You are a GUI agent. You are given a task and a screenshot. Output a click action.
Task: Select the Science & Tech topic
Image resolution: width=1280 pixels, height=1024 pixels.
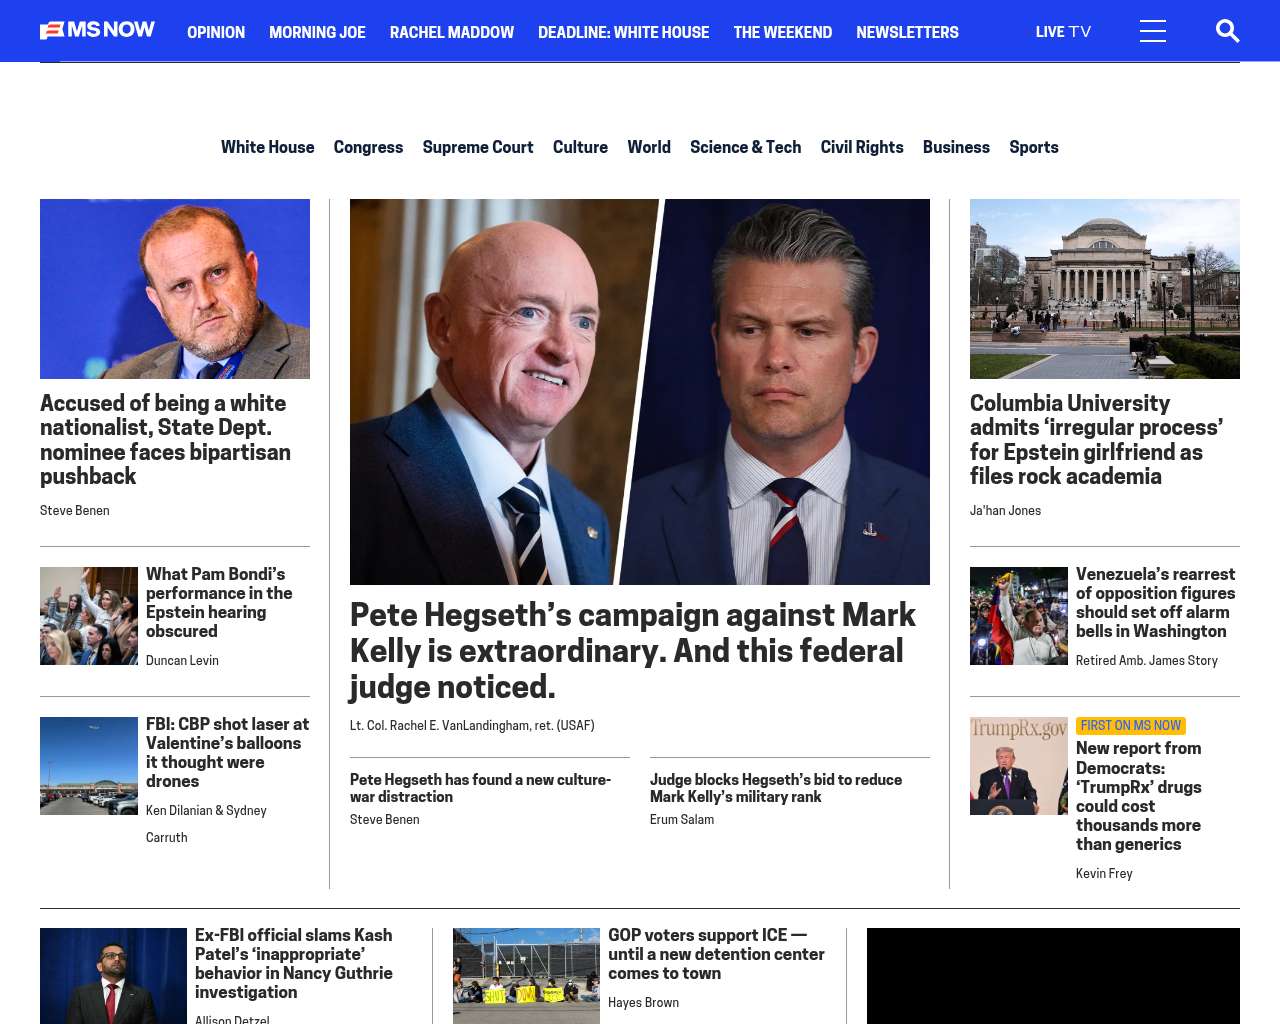[x=745, y=147]
